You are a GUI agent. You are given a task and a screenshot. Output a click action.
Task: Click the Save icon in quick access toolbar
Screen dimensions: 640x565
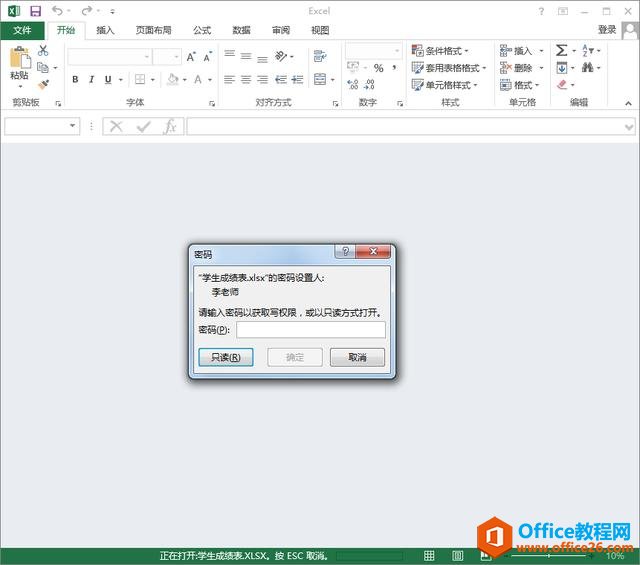click(35, 11)
